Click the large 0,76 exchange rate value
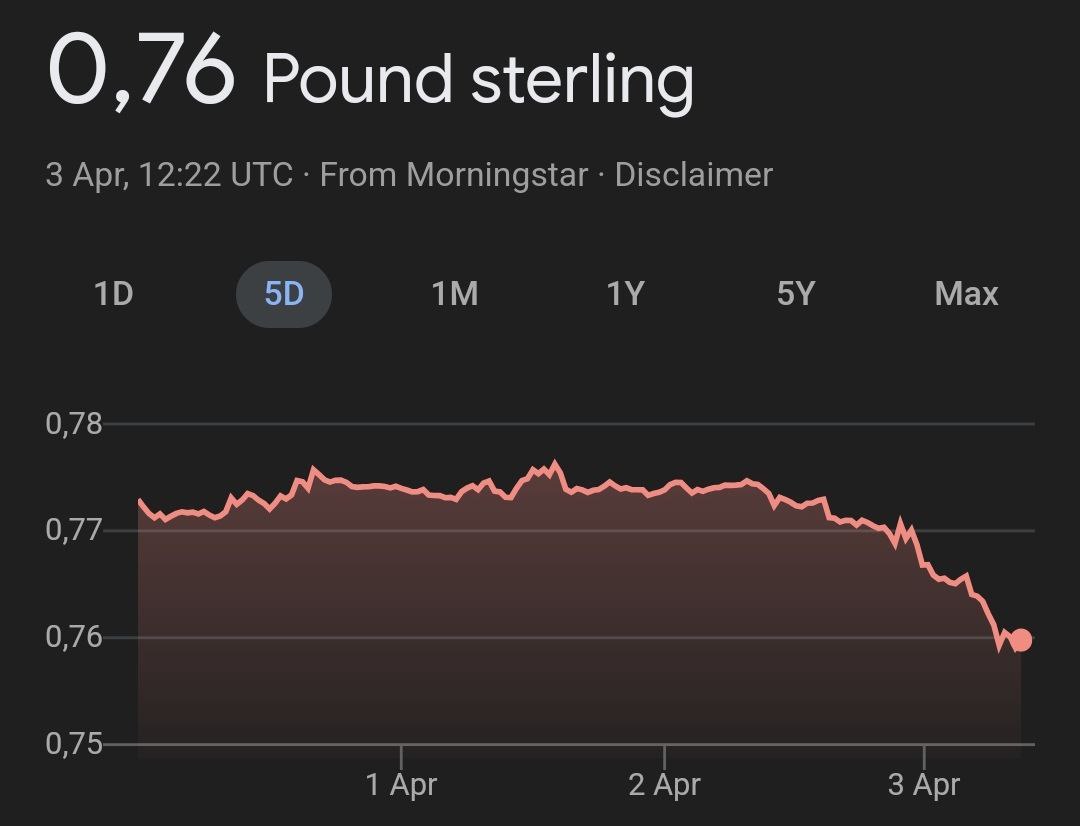This screenshot has width=1080, height=826. (141, 72)
